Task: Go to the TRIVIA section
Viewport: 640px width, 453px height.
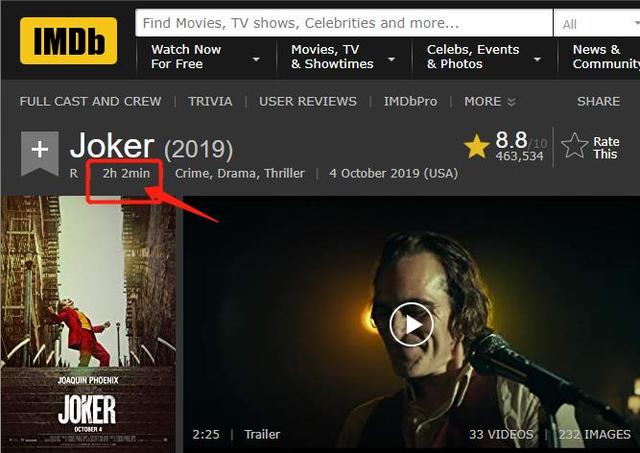Action: pyautogui.click(x=210, y=101)
